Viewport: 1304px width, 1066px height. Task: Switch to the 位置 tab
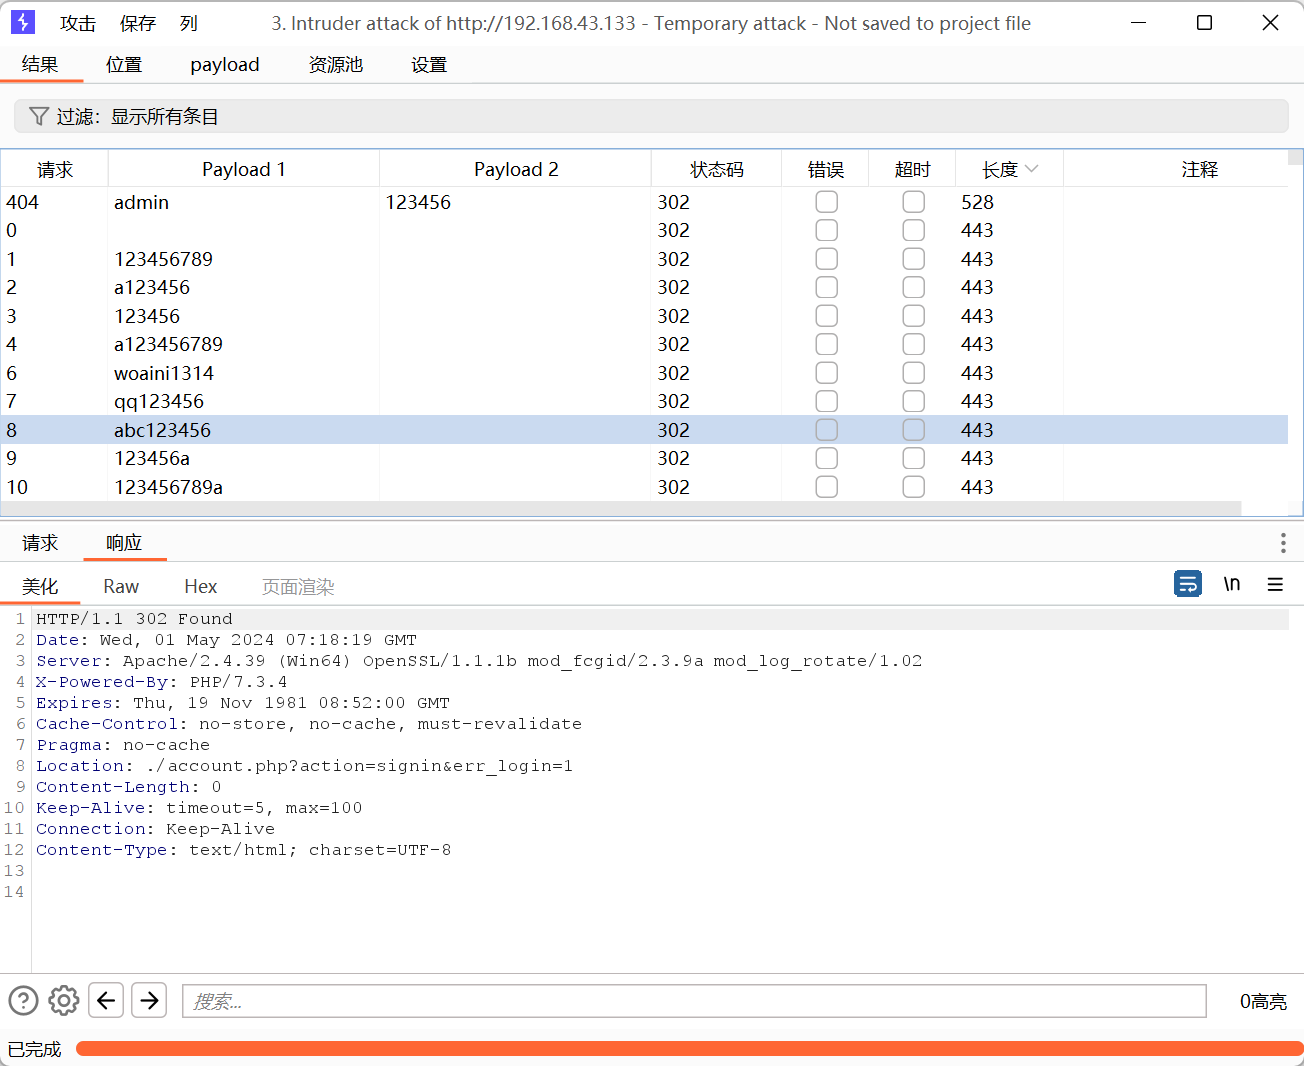(x=124, y=65)
